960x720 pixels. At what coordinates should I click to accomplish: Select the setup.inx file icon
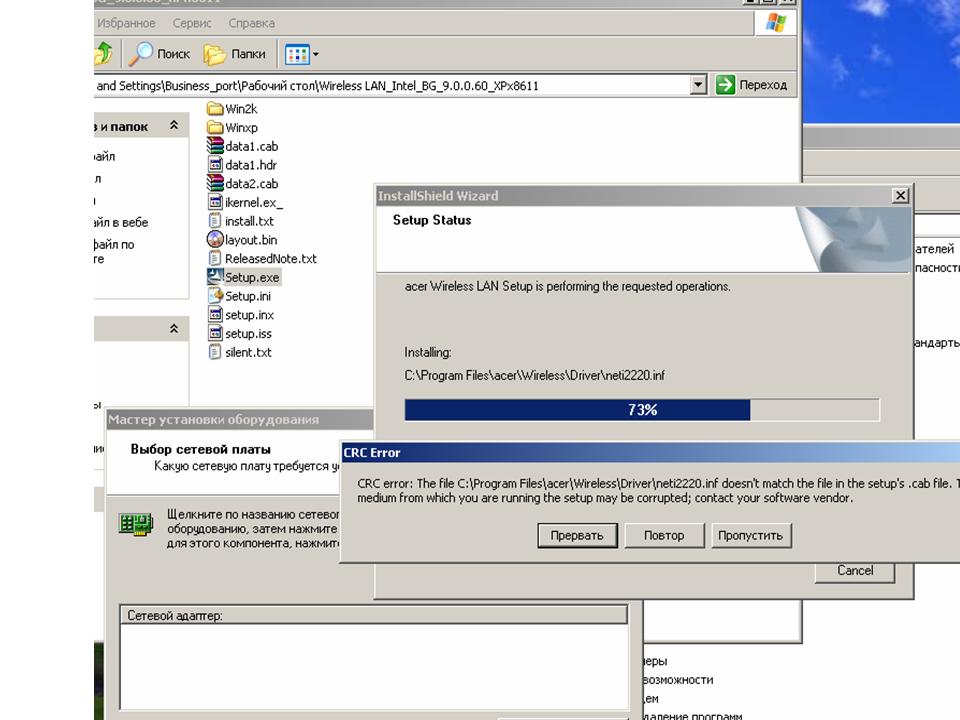215,315
